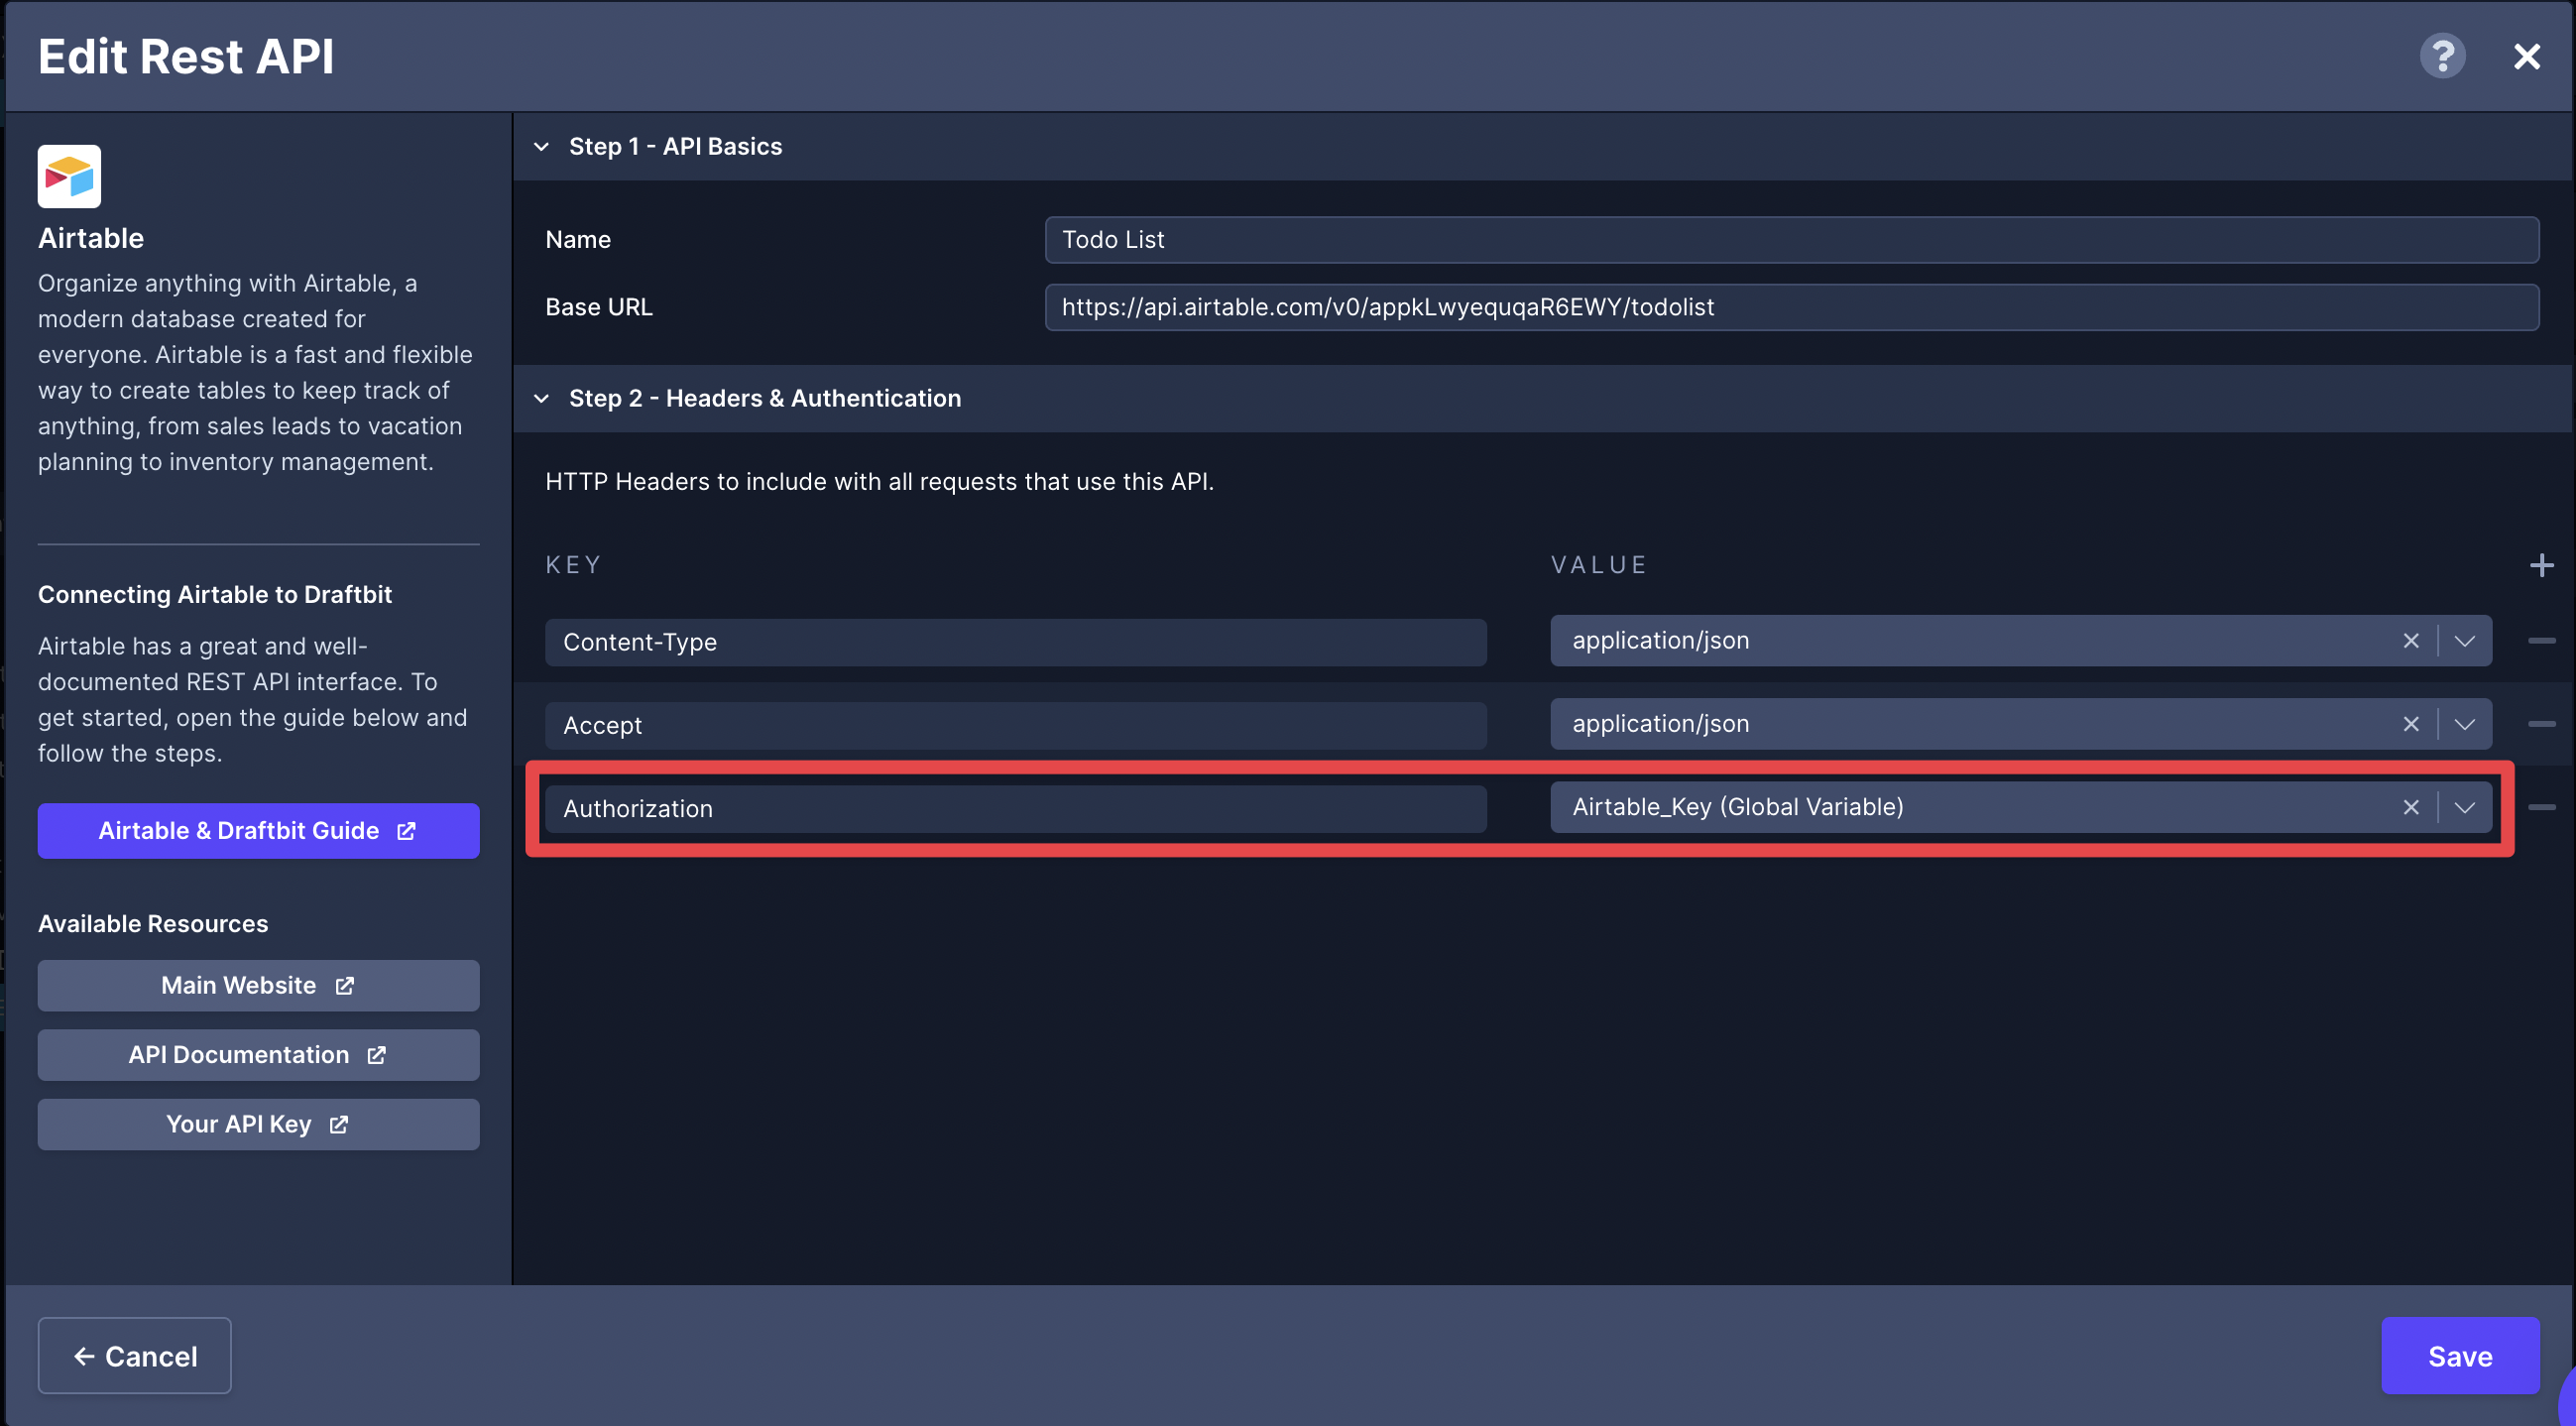Remove the Accept header row

[2541, 724]
